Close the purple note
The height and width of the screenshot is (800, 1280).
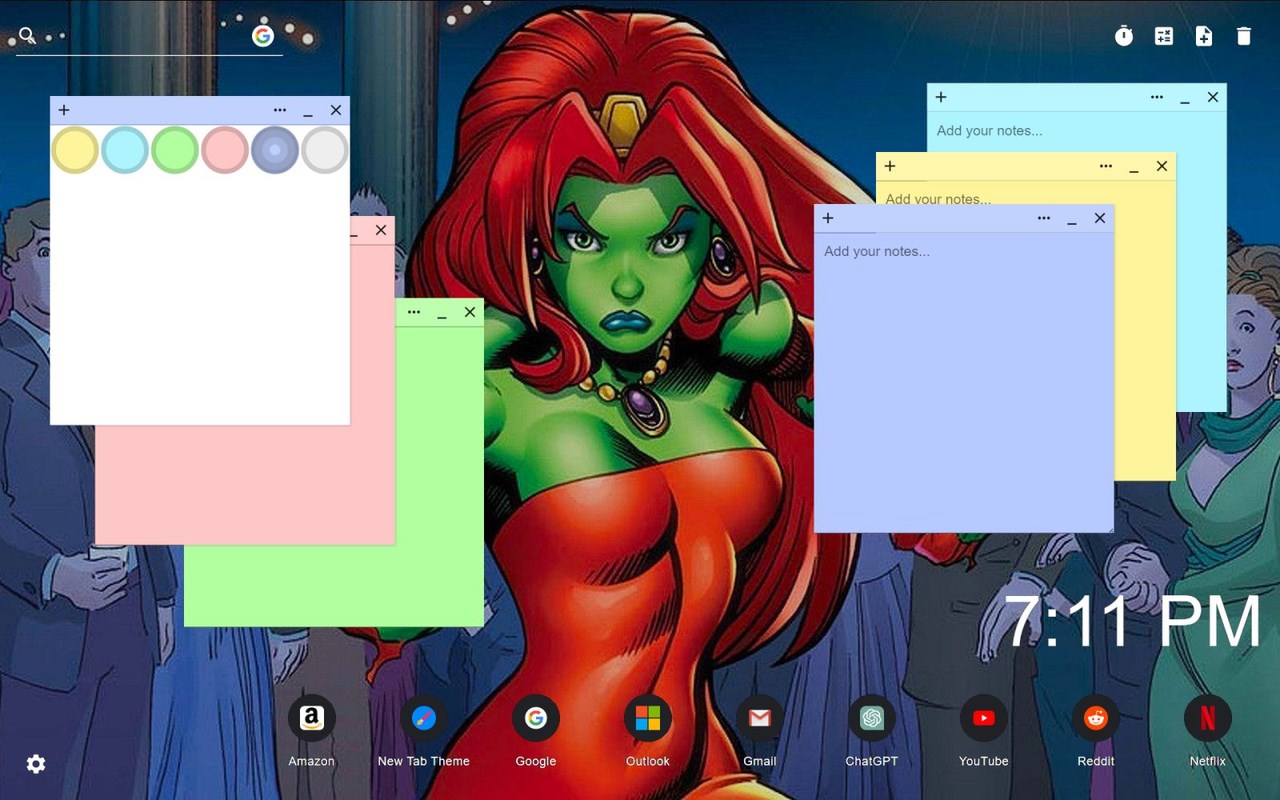tap(1100, 218)
